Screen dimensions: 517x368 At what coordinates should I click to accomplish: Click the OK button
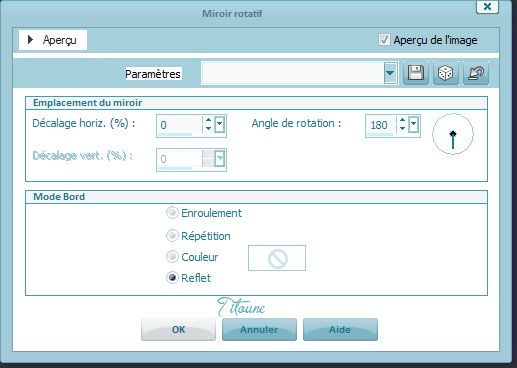[178, 329]
